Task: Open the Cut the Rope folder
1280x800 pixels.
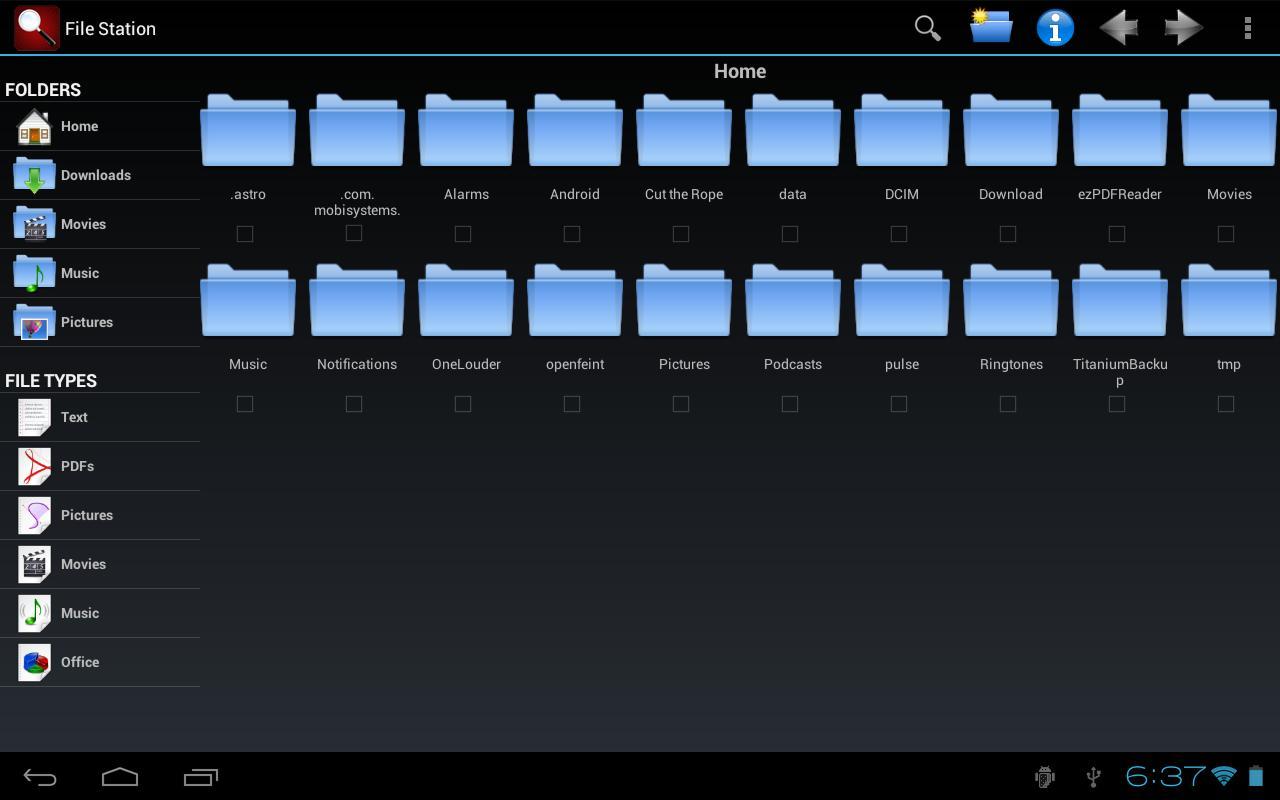Action: click(x=683, y=130)
